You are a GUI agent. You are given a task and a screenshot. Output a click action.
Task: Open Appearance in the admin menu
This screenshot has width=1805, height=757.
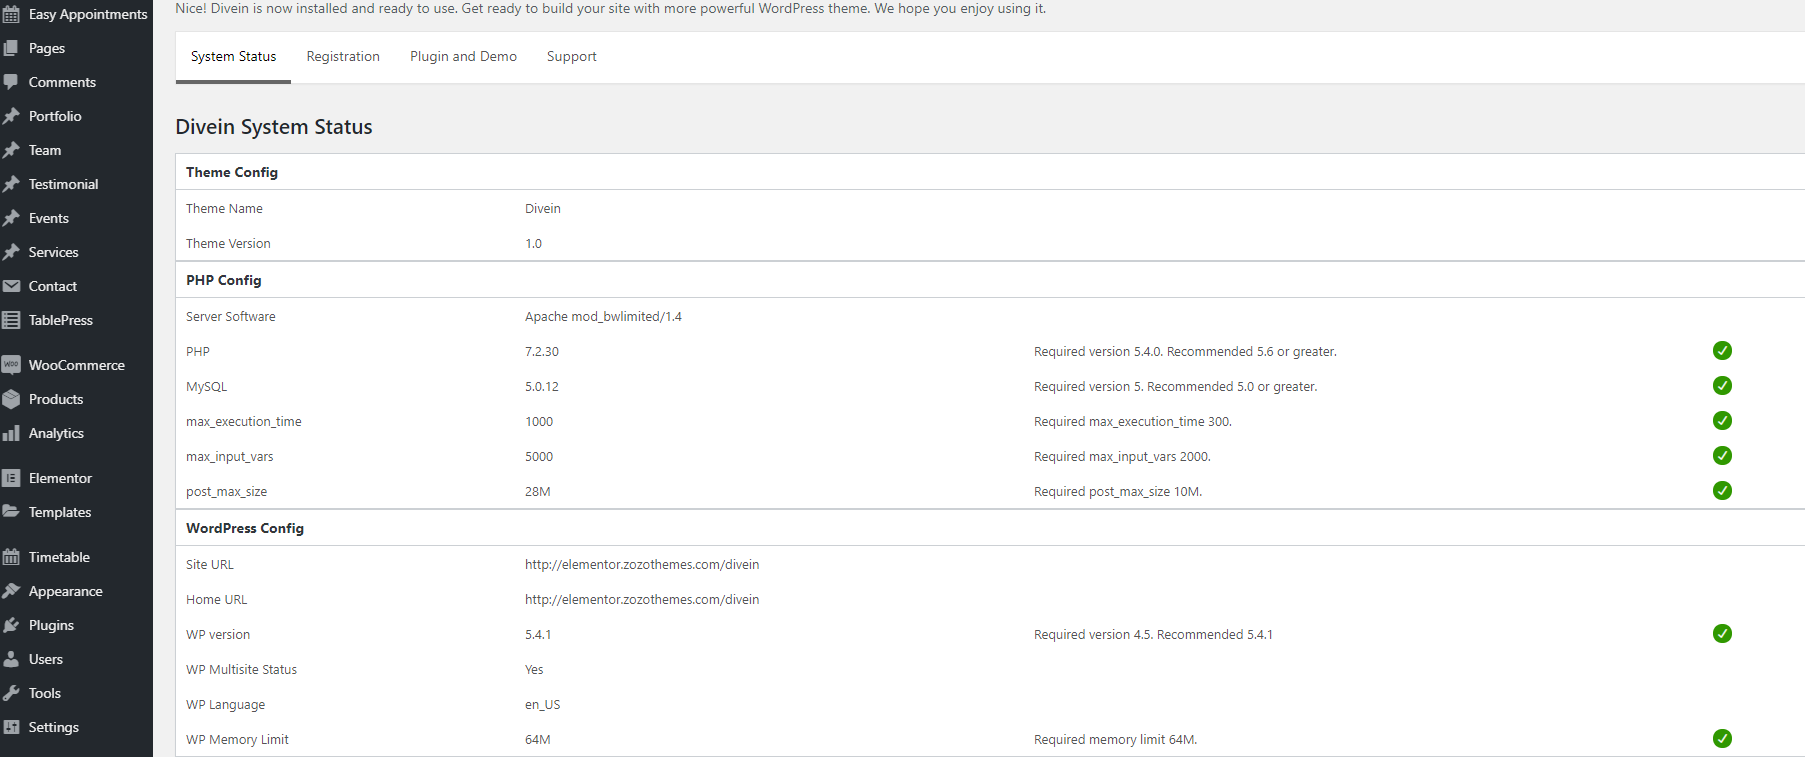point(65,591)
